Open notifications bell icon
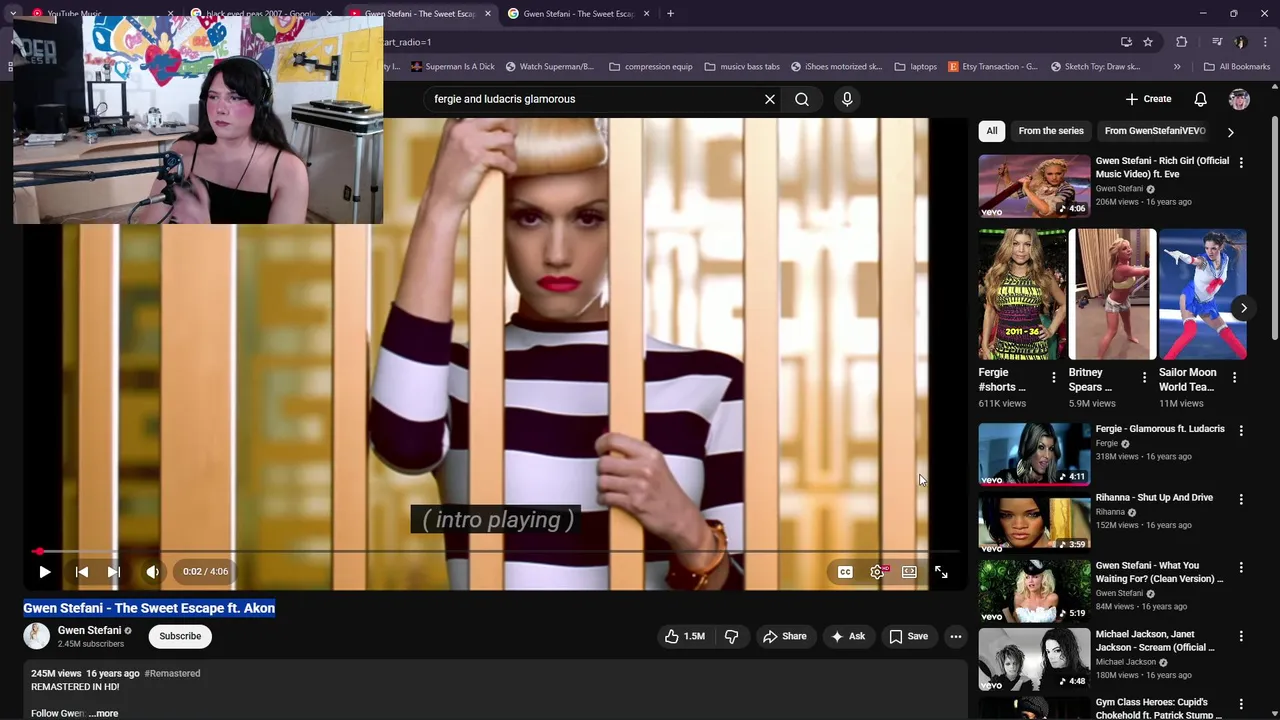The height and width of the screenshot is (720, 1280). pyautogui.click(x=1200, y=99)
